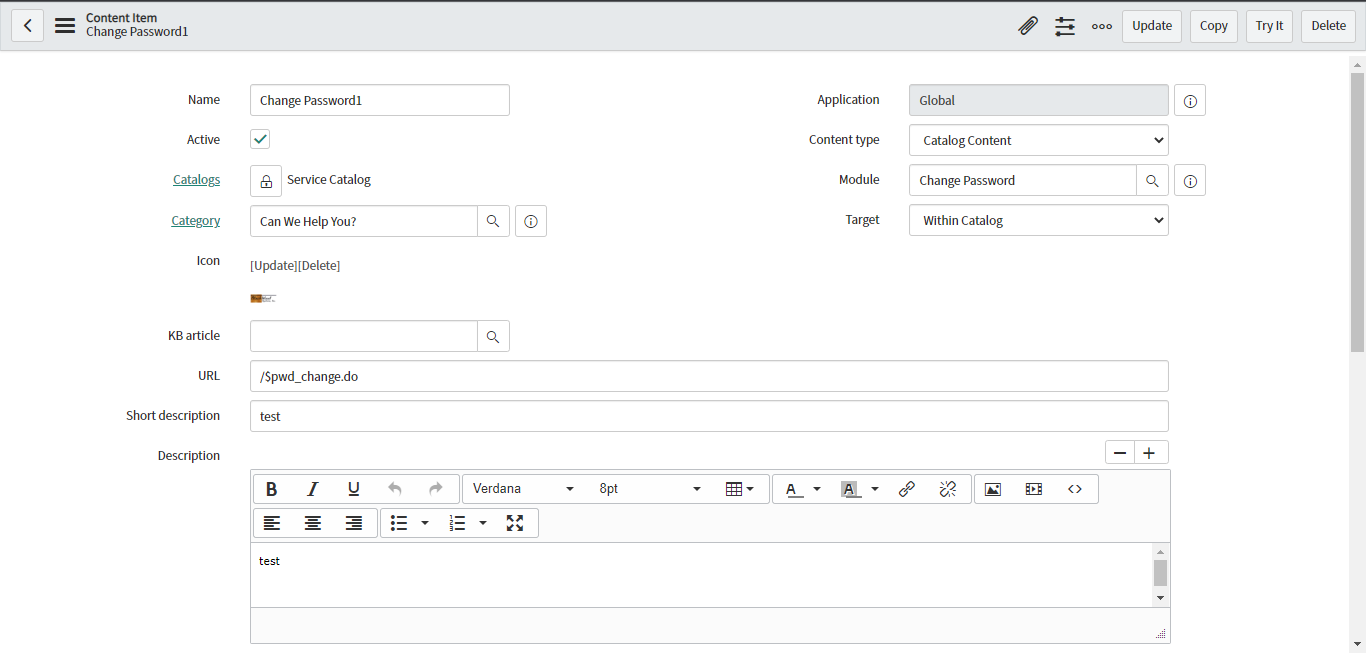Look up Module with magnifier icon
Viewport: 1366px width, 657px height.
pos(1152,180)
